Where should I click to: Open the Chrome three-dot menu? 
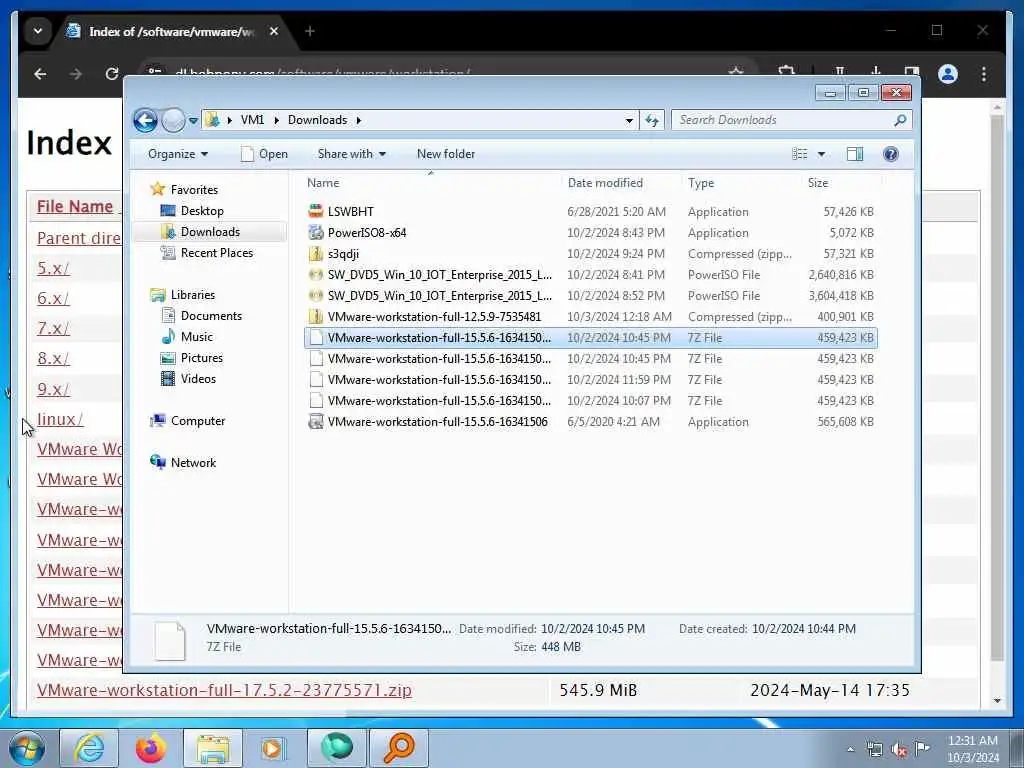pos(984,74)
